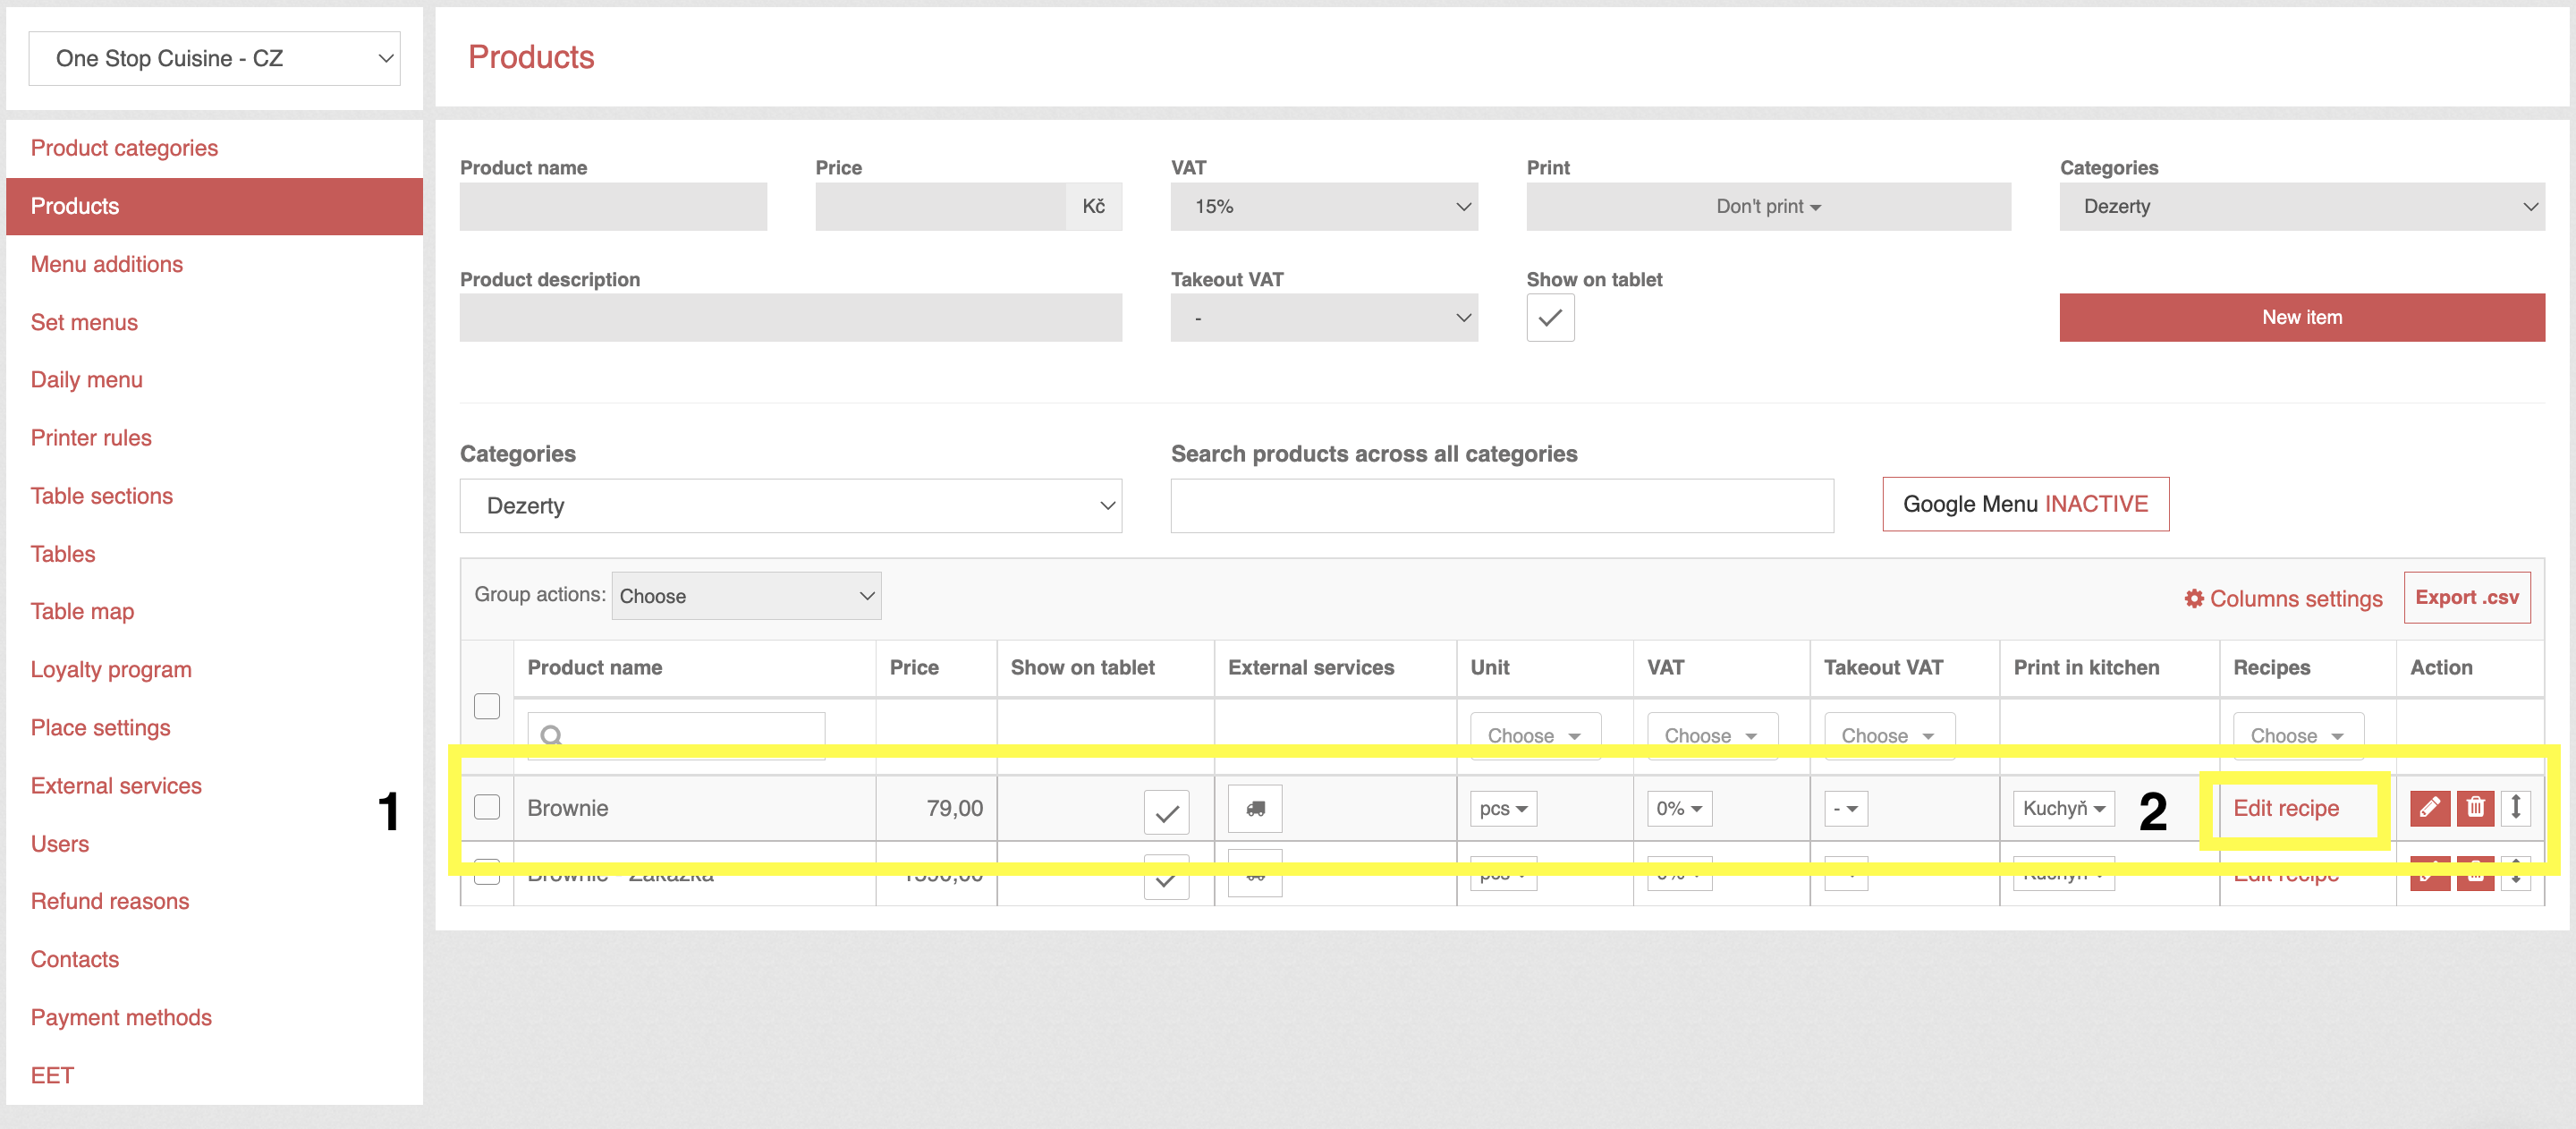This screenshot has width=2576, height=1129.
Task: Open the VAT 15% dropdown
Action: click(1324, 206)
